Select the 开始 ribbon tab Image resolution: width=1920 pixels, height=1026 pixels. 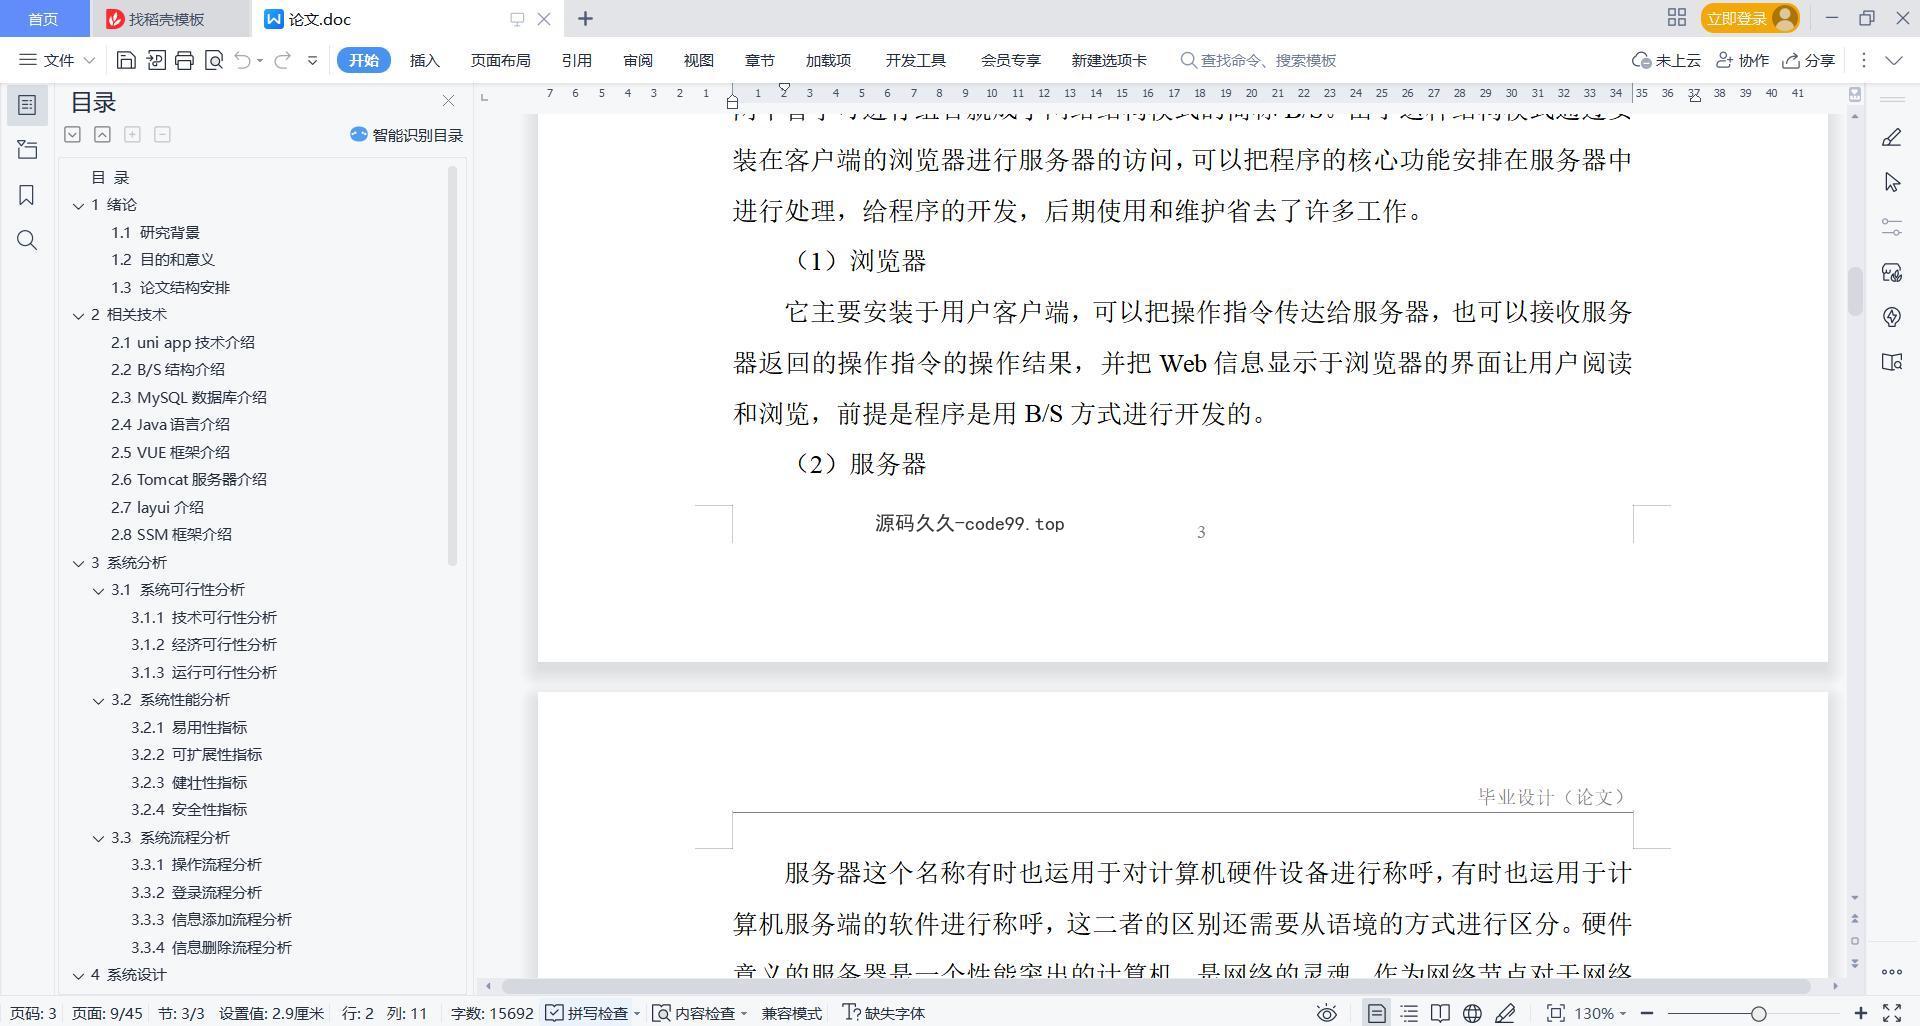[x=363, y=60]
